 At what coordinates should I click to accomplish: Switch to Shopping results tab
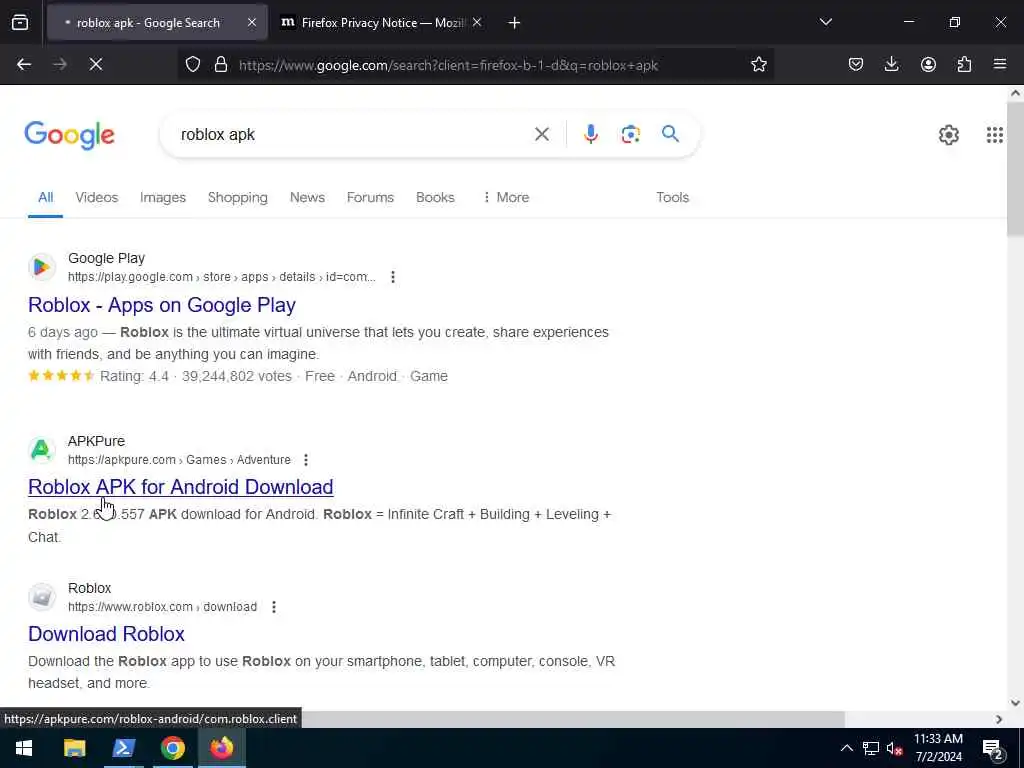click(x=238, y=197)
